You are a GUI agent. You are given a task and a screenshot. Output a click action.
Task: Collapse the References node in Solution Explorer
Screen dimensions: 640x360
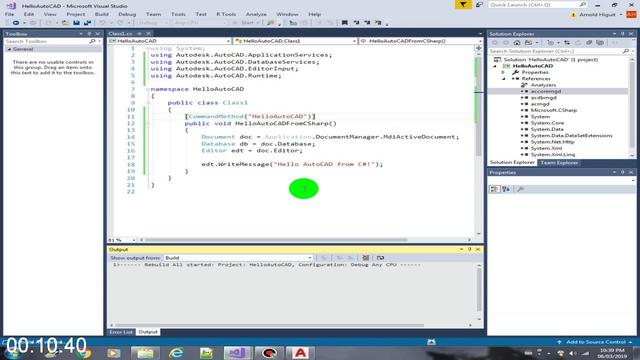point(503,78)
